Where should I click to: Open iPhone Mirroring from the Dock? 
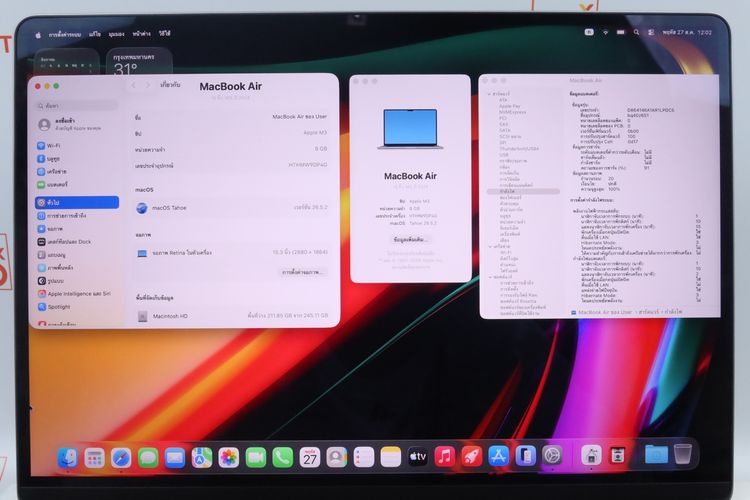tap(525, 456)
